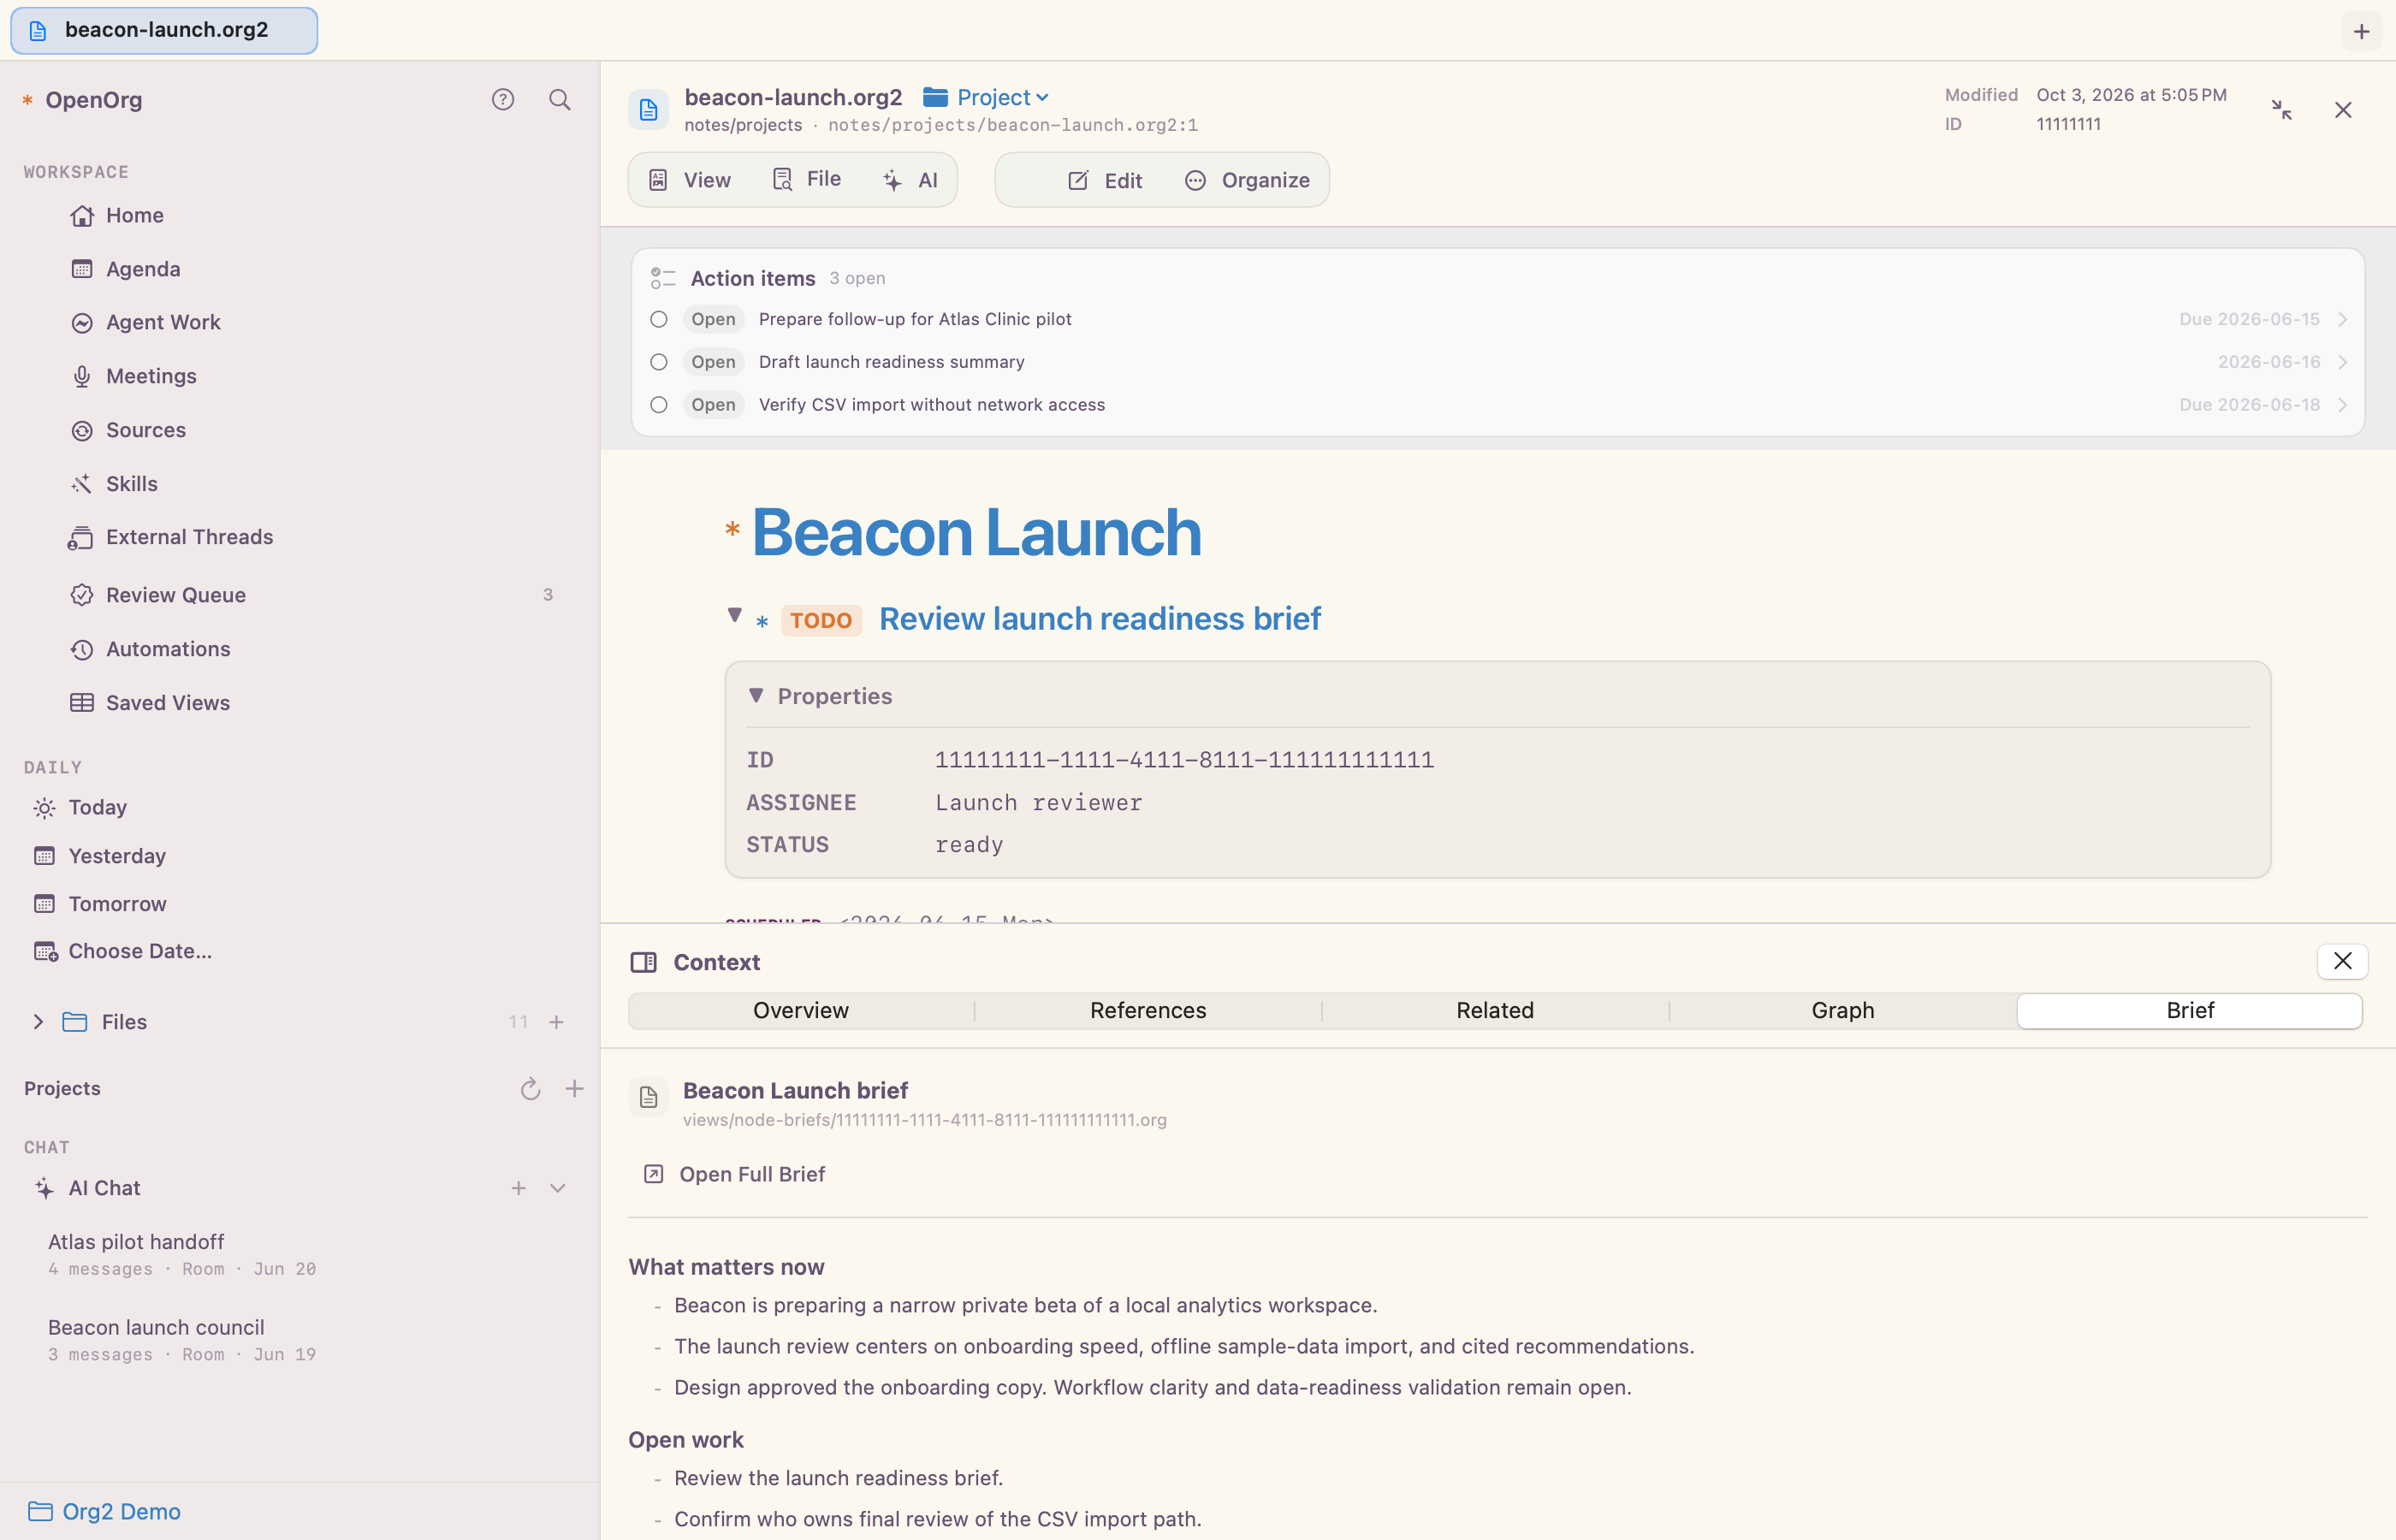Open the Sources section

click(x=128, y=430)
